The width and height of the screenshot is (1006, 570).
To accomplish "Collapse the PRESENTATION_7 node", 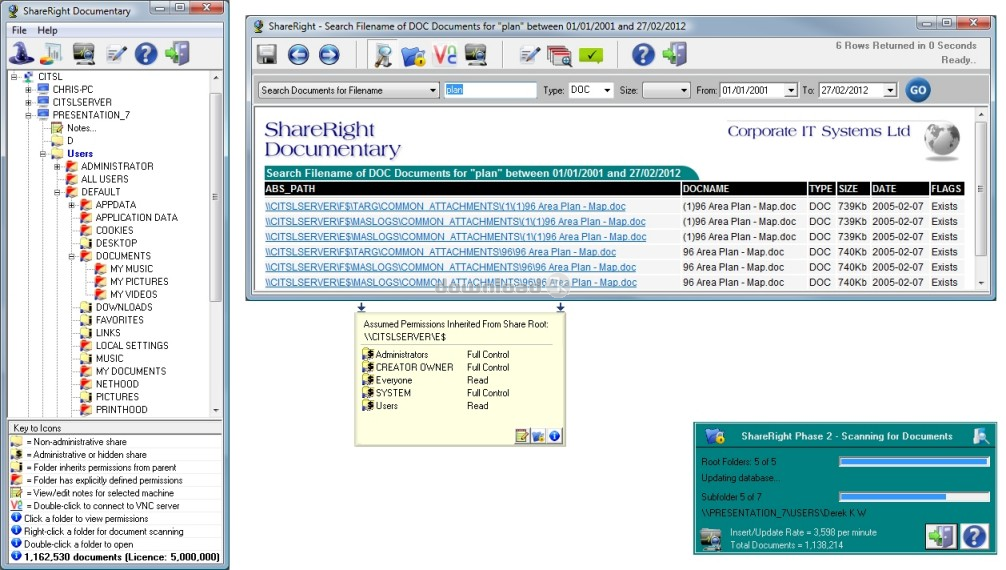I will pyautogui.click(x=28, y=116).
